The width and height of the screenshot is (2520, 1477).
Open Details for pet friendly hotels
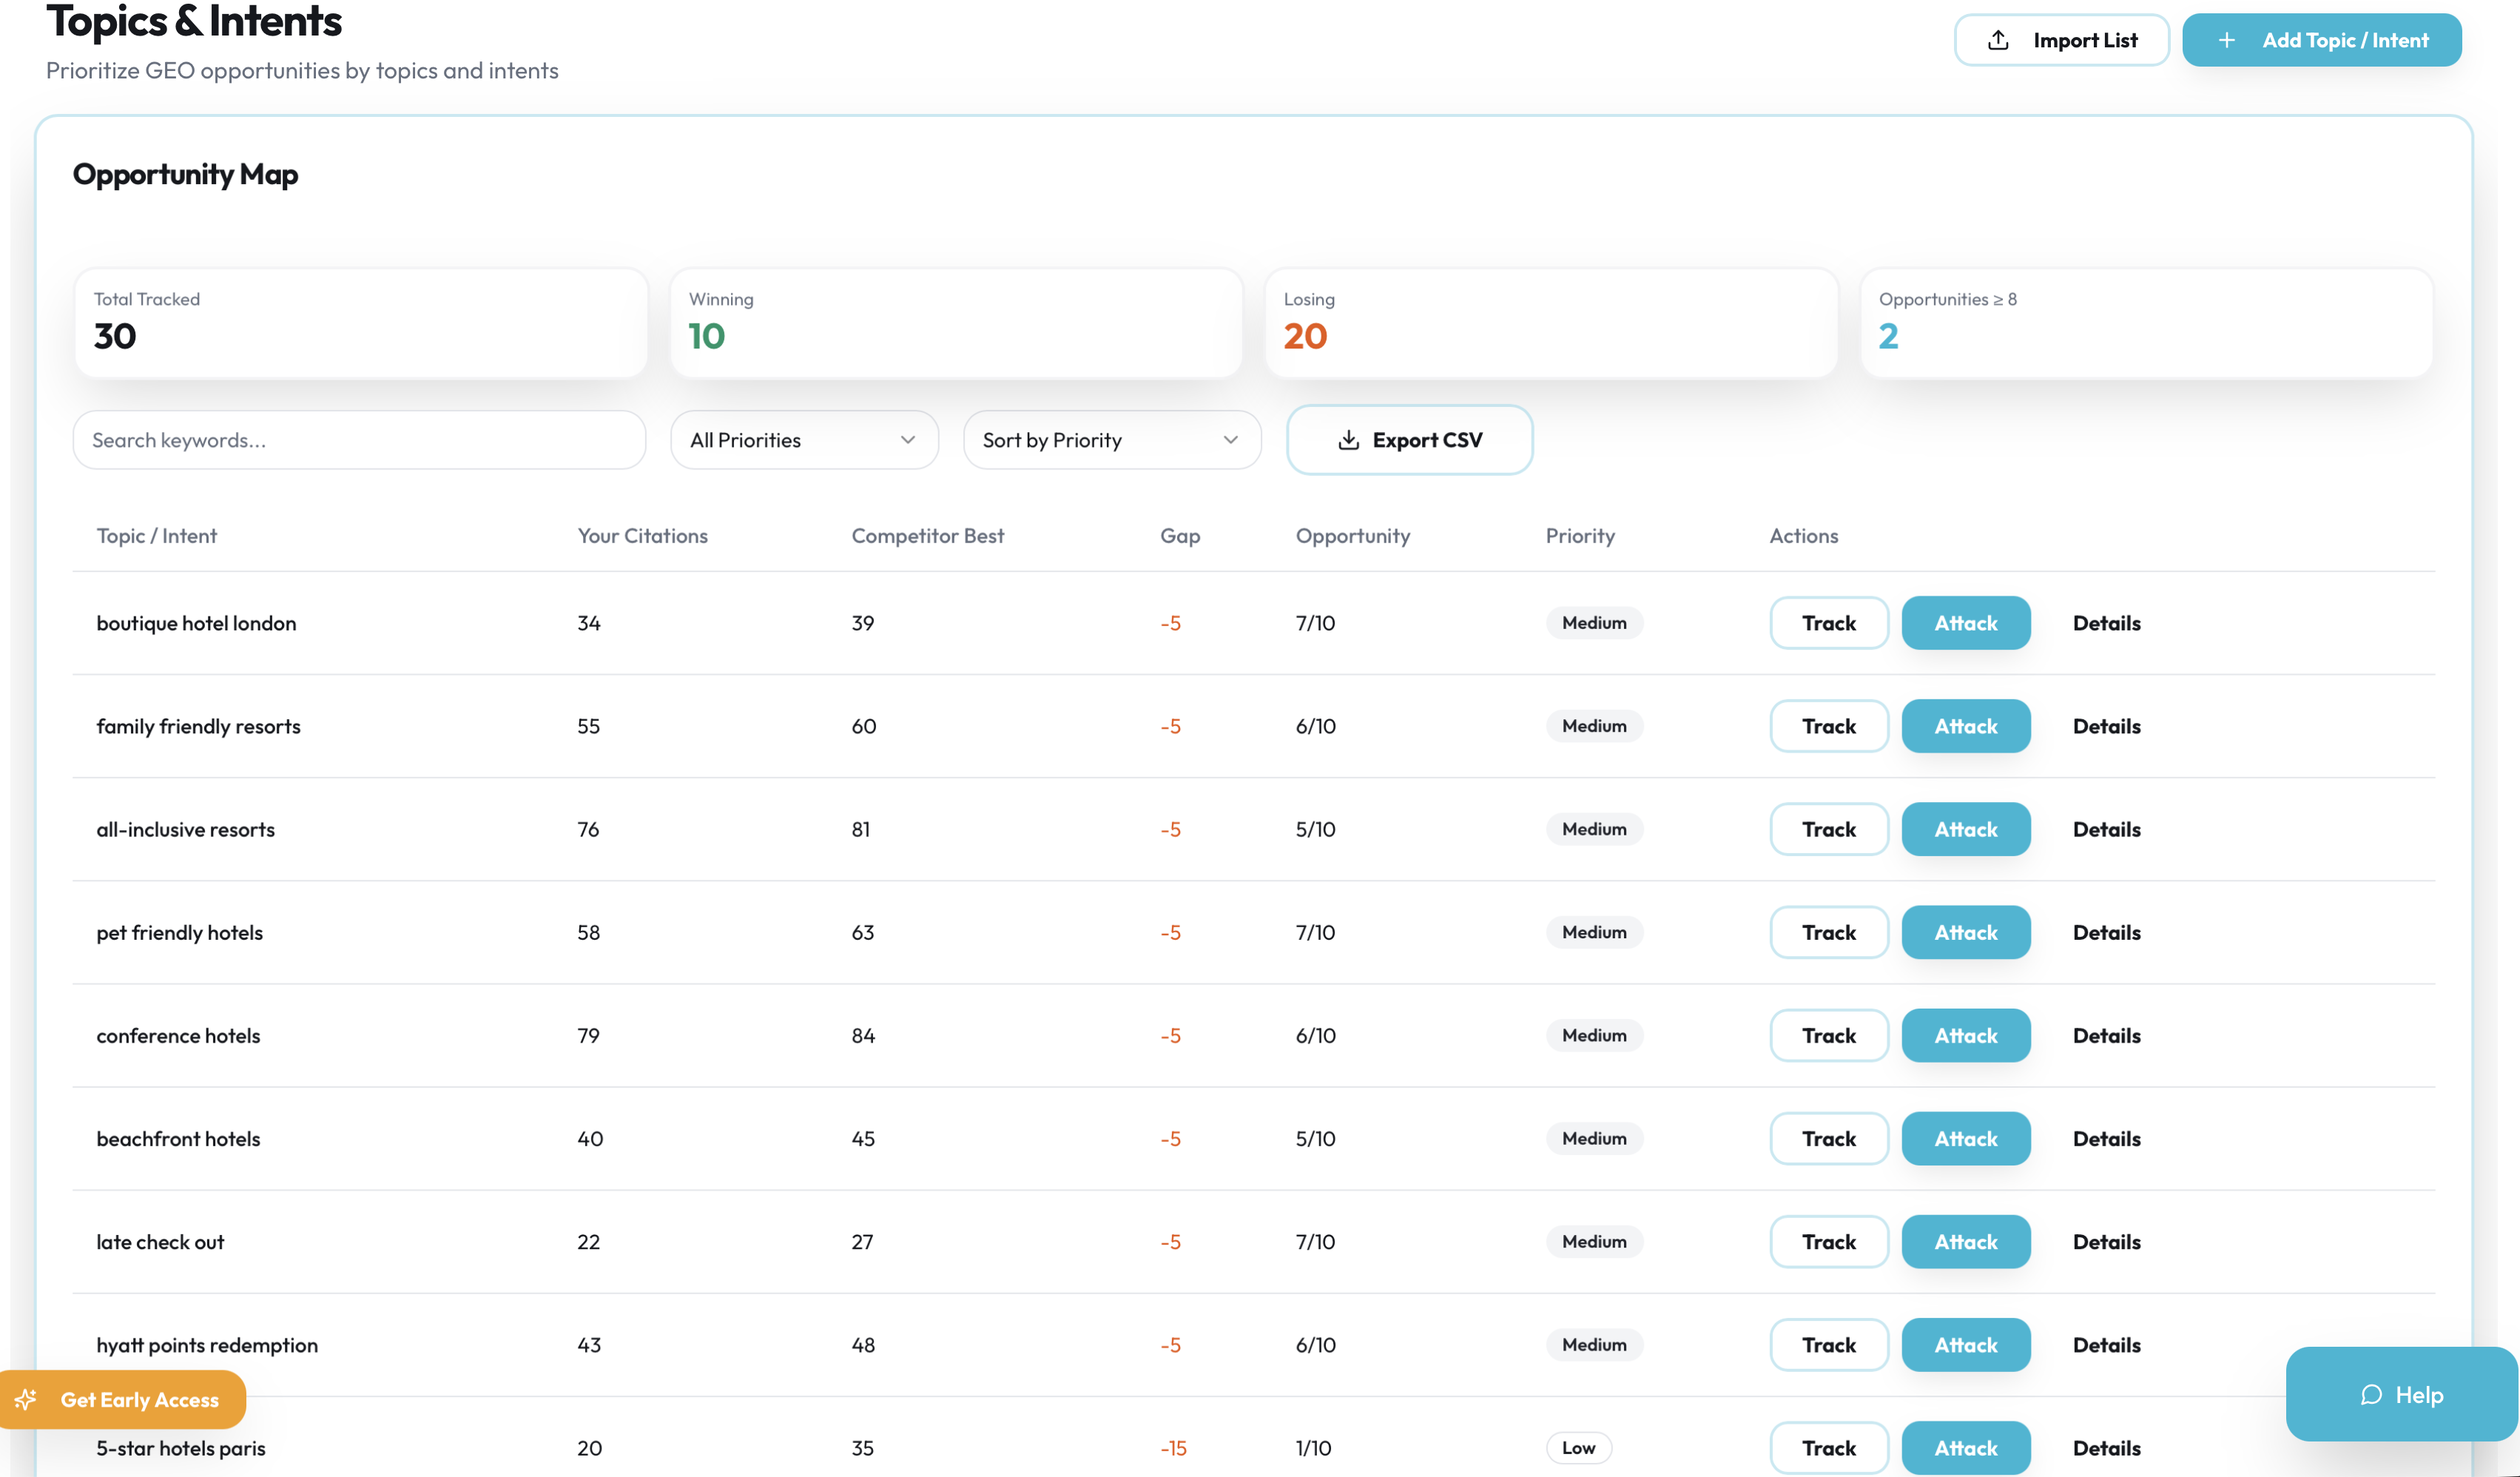click(2106, 932)
